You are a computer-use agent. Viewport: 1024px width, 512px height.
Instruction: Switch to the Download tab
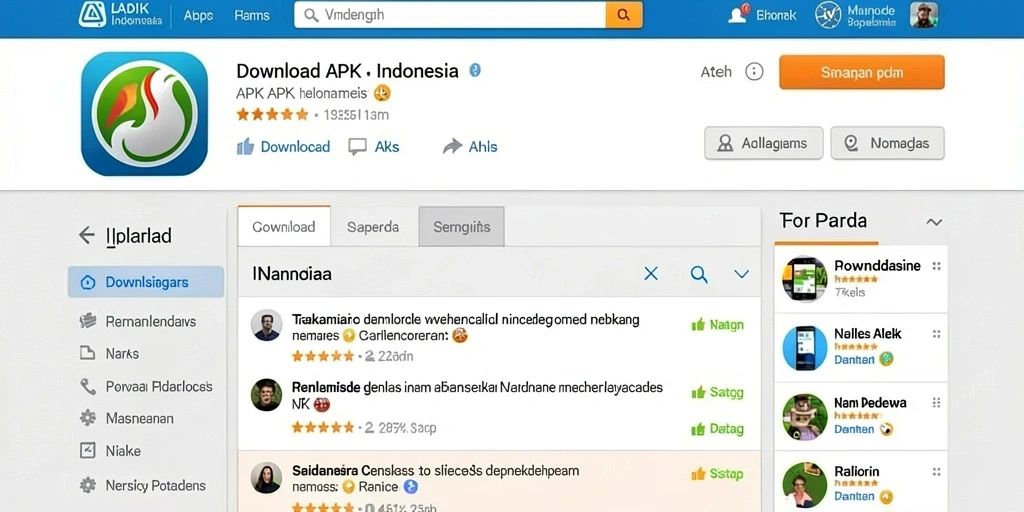click(284, 227)
